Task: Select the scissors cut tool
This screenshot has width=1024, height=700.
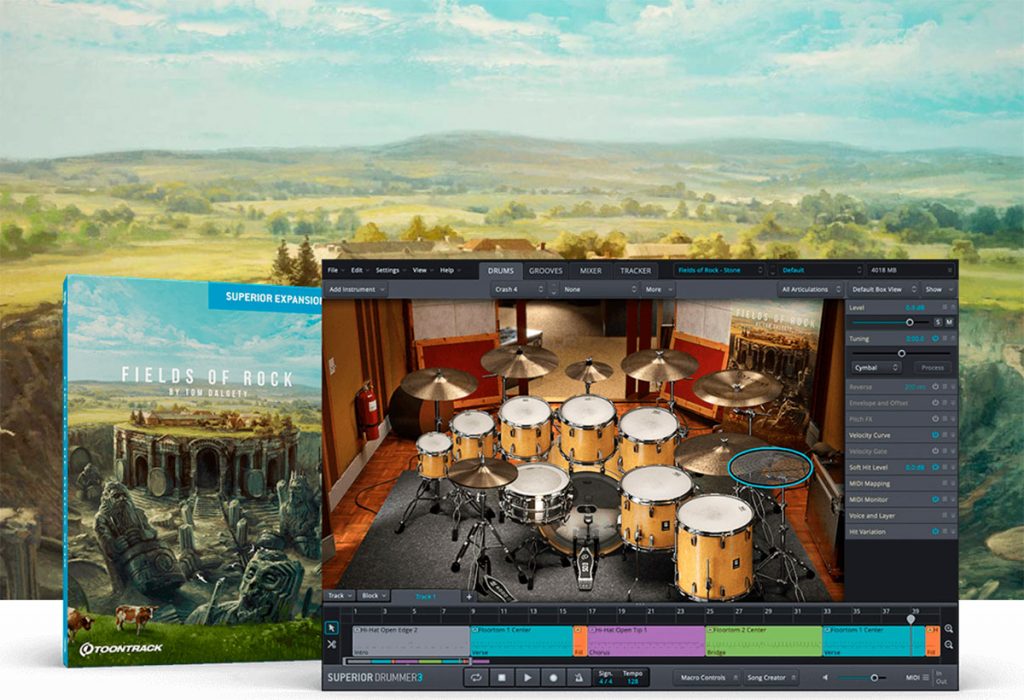Action: (332, 644)
